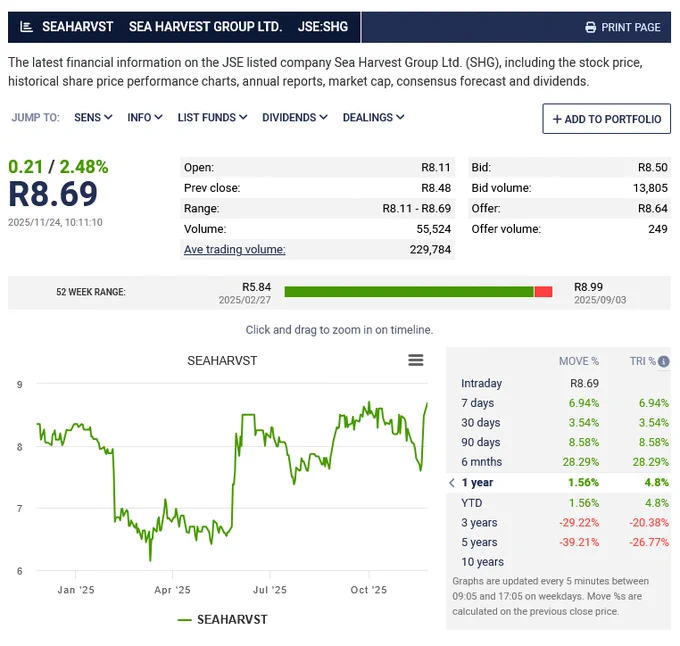Screen dimensions: 680x646
Task: Click the Open value R8.11
Action: tap(436, 167)
